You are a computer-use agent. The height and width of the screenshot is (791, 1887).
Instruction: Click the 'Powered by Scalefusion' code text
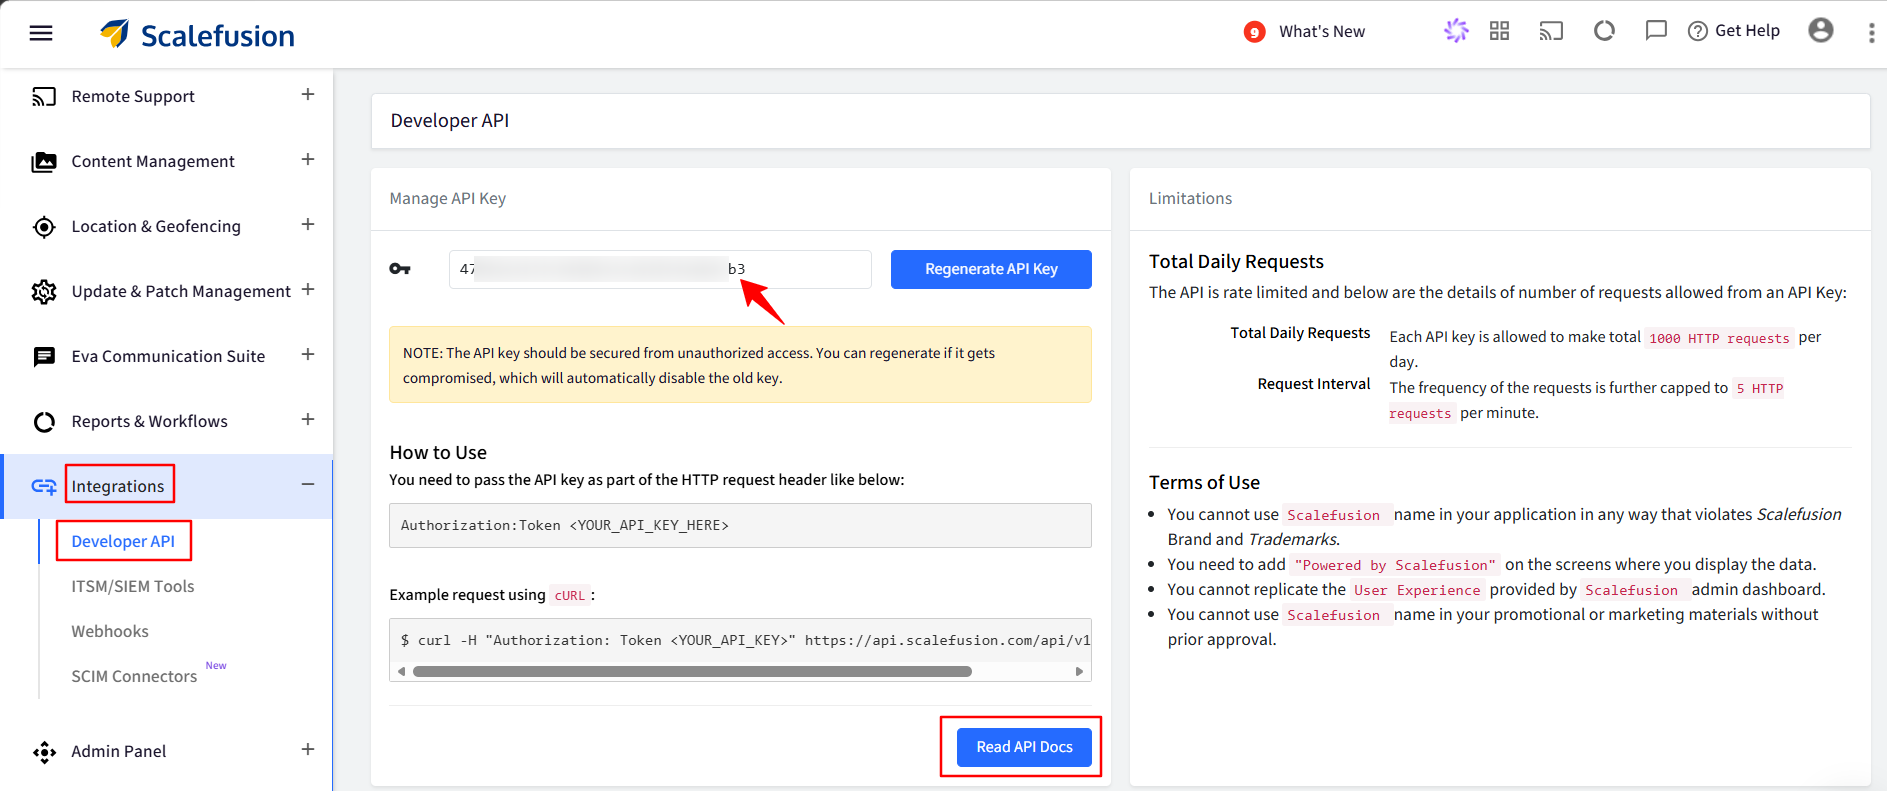coord(1395,566)
